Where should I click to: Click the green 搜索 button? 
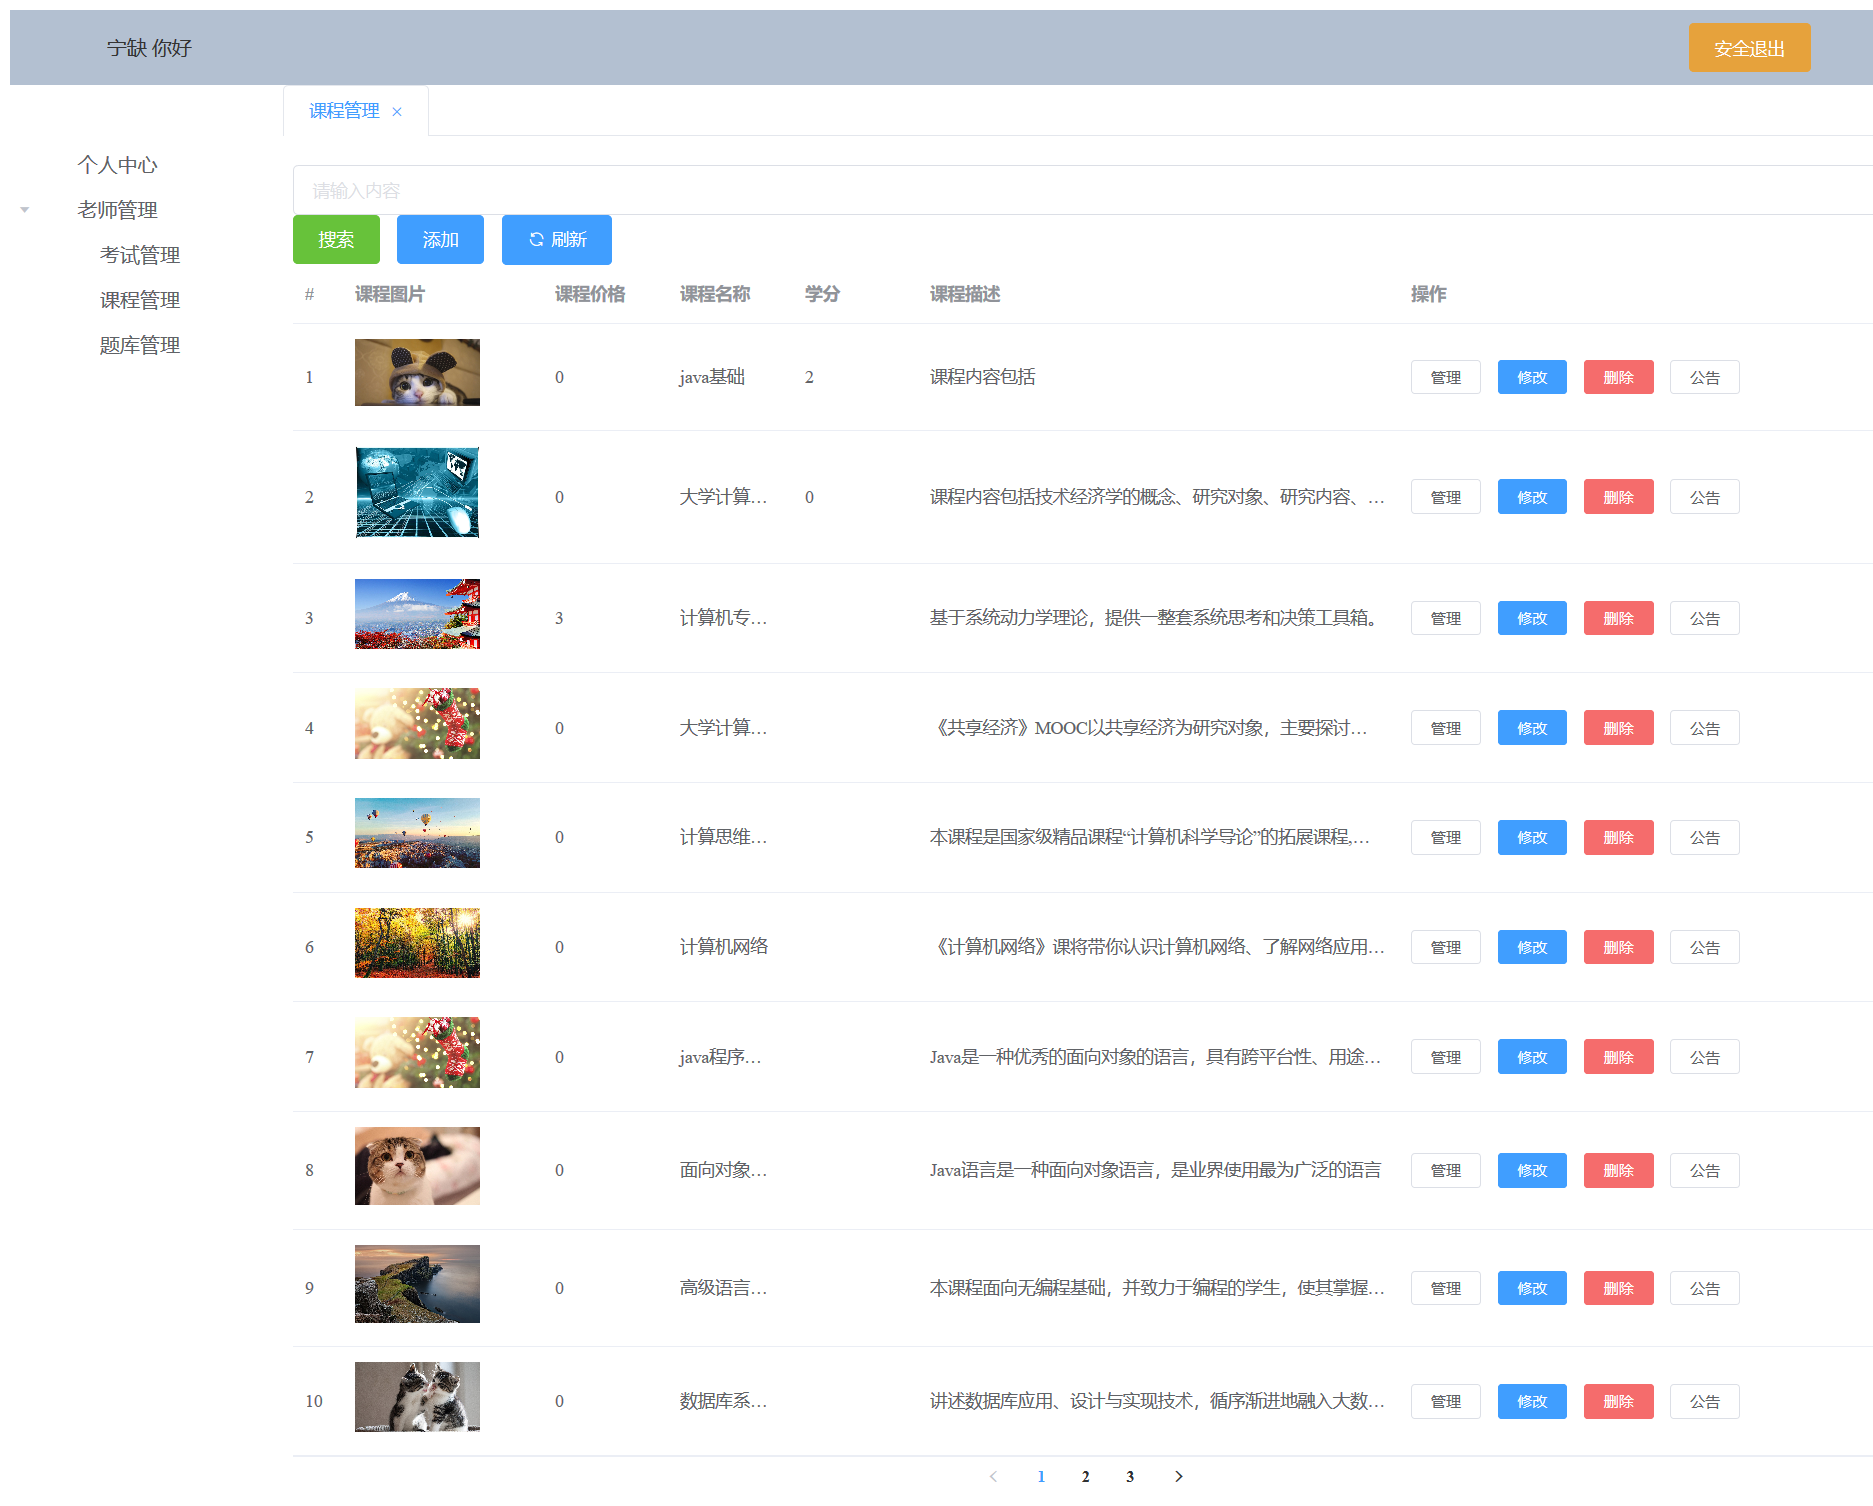[x=336, y=239]
